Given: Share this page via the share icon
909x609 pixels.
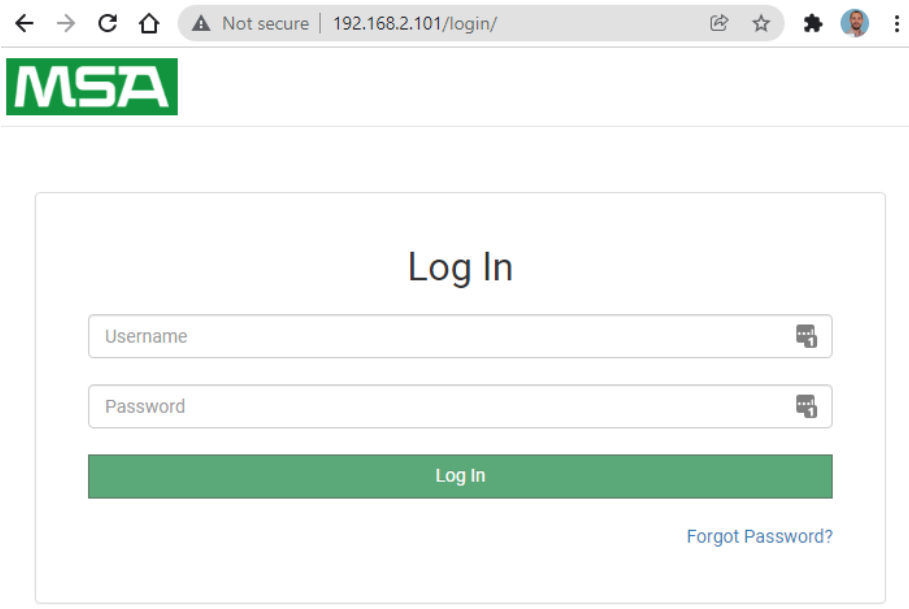Looking at the screenshot, I should pyautogui.click(x=719, y=23).
